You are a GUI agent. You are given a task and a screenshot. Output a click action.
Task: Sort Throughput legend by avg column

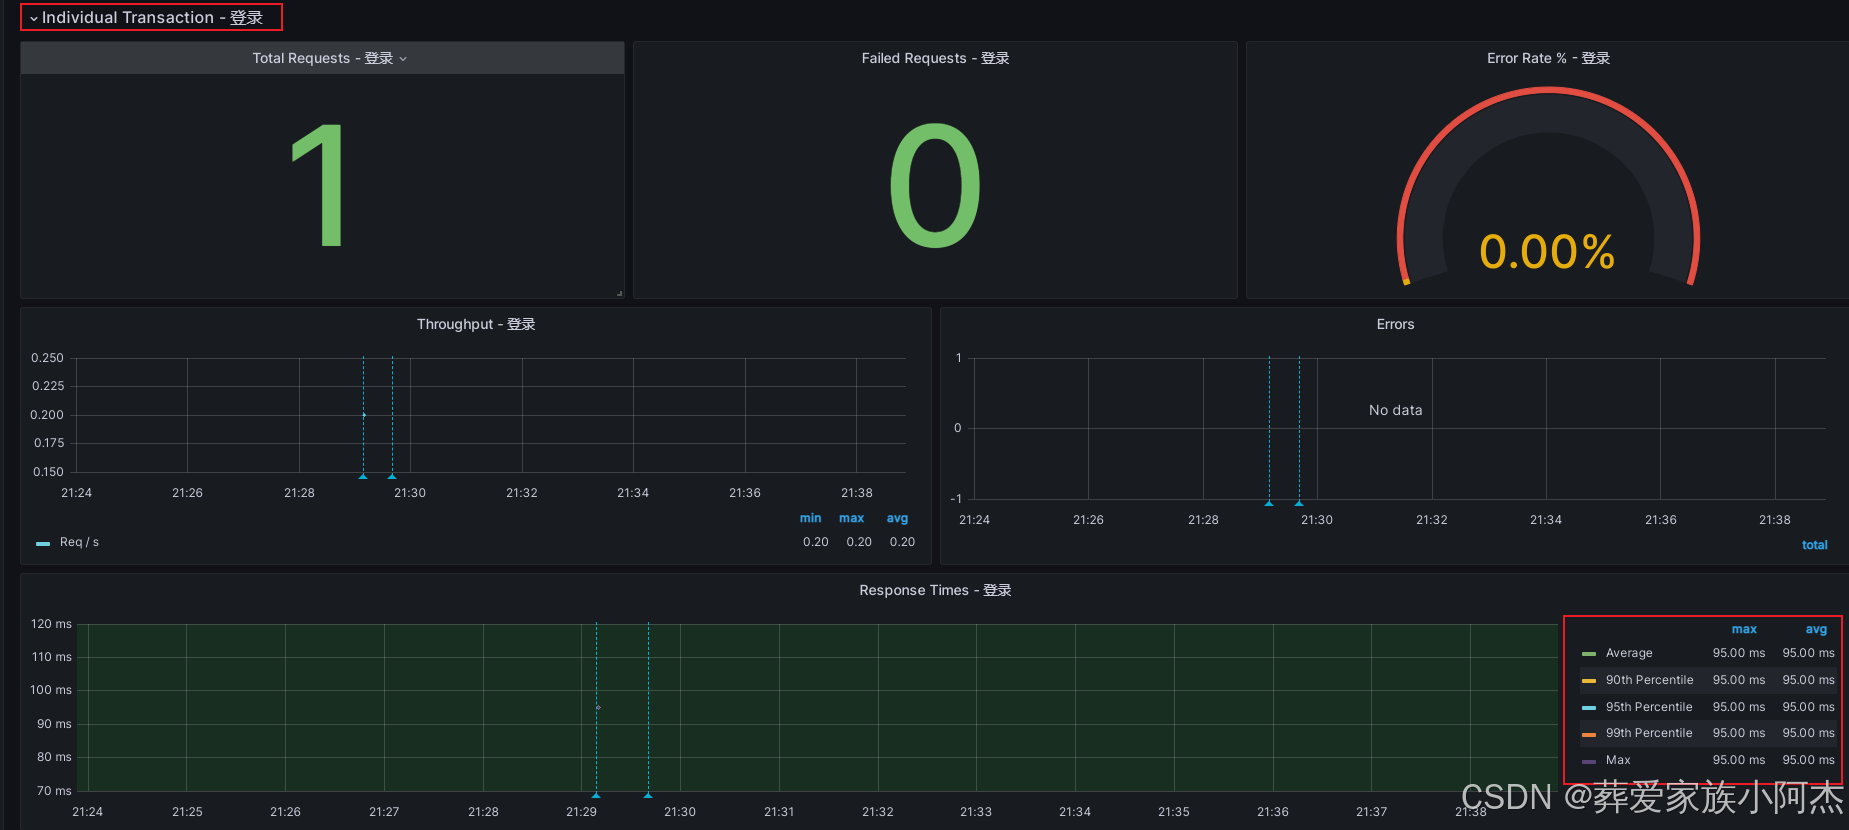897,518
